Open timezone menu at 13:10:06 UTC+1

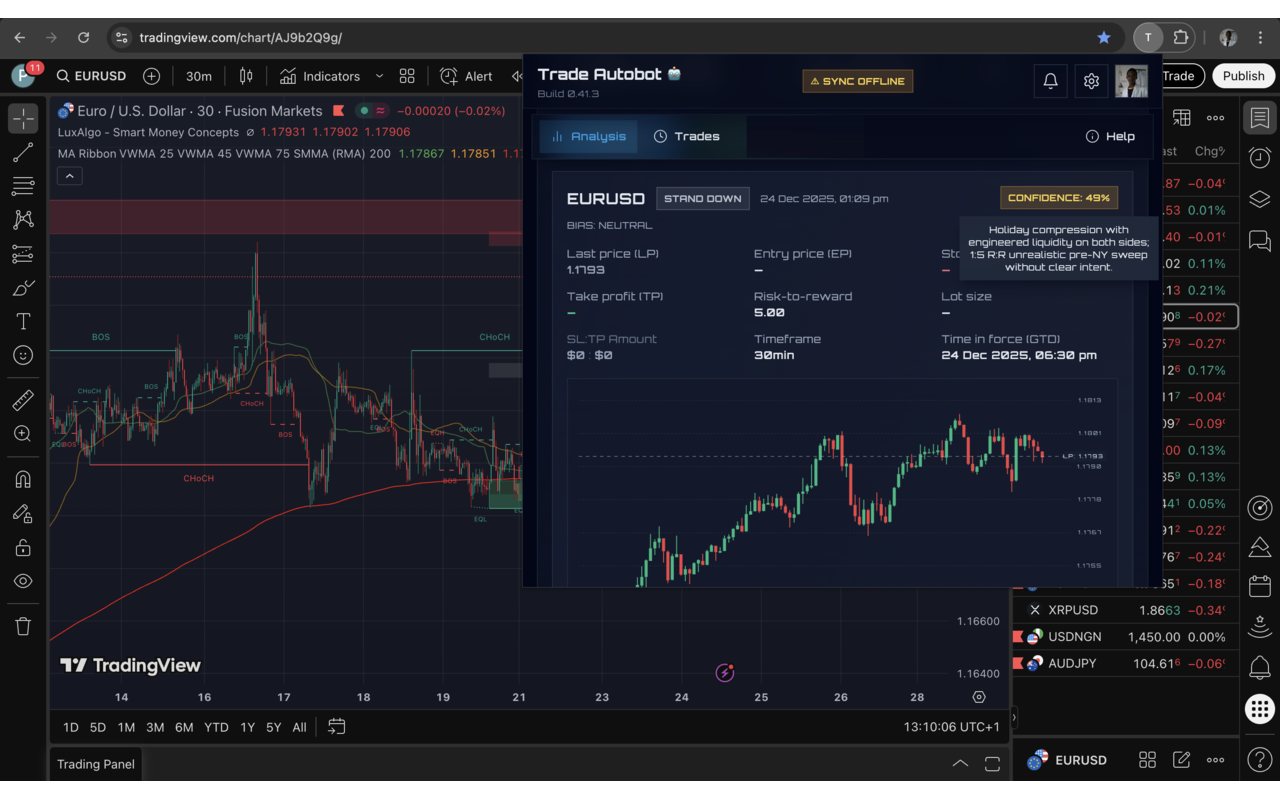pyautogui.click(x=951, y=727)
